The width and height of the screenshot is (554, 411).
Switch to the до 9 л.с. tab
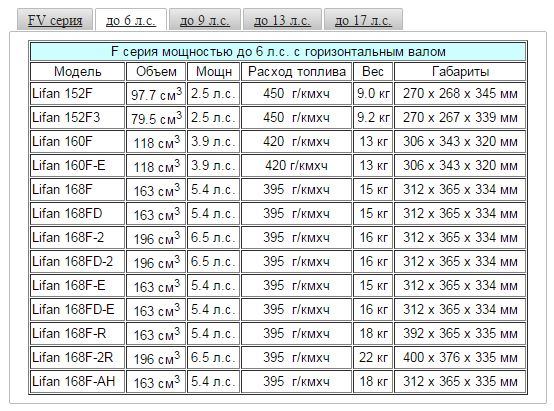click(205, 20)
